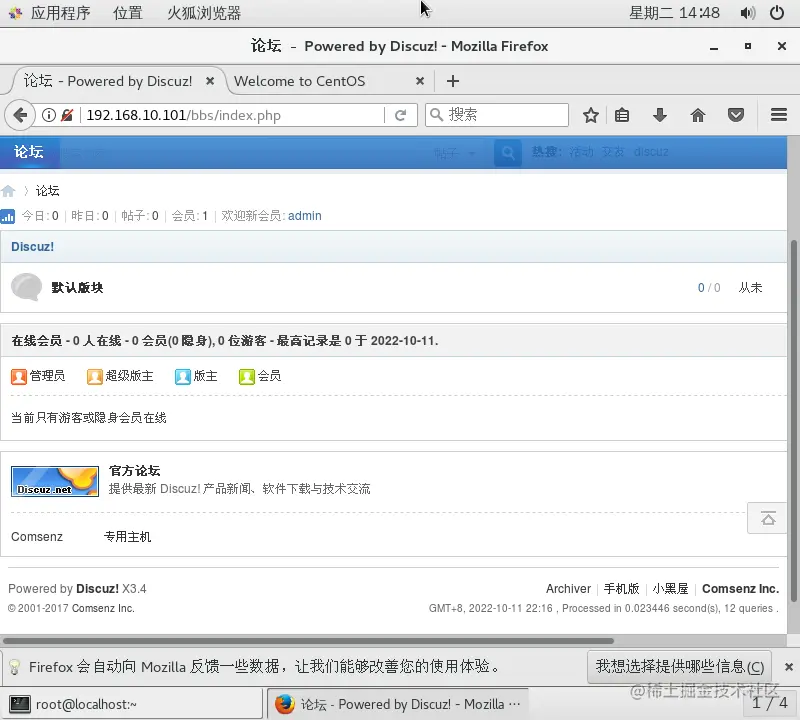This screenshot has width=800, height=720.
Task: Open the 官方论坛 link
Action: click(x=134, y=470)
